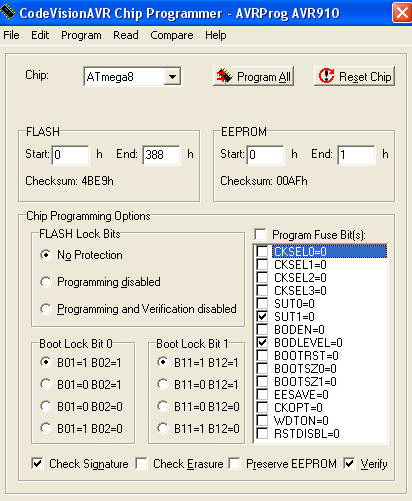Expand the ATmega8 chip dropdown arrow
The width and height of the screenshot is (412, 501).
click(172, 77)
